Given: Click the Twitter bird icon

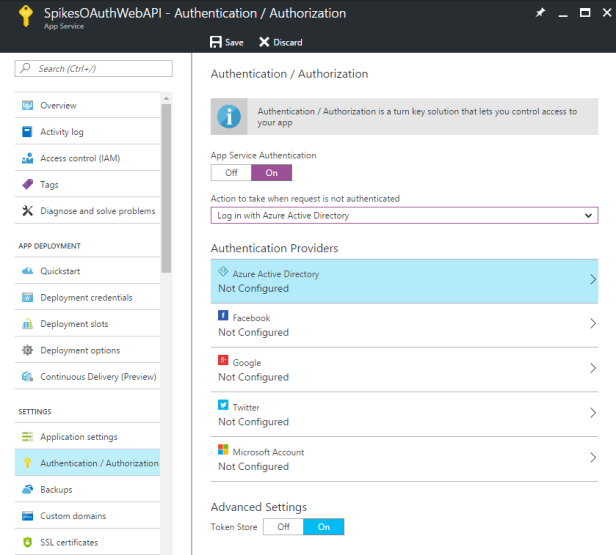Looking at the screenshot, I should (x=223, y=405).
